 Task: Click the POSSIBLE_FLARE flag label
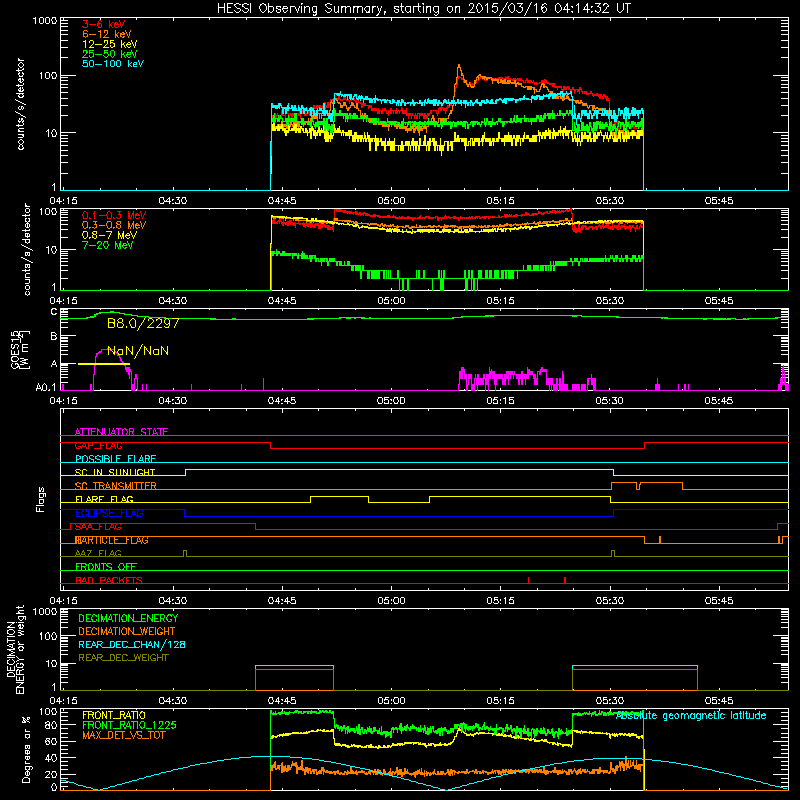pos(115,459)
